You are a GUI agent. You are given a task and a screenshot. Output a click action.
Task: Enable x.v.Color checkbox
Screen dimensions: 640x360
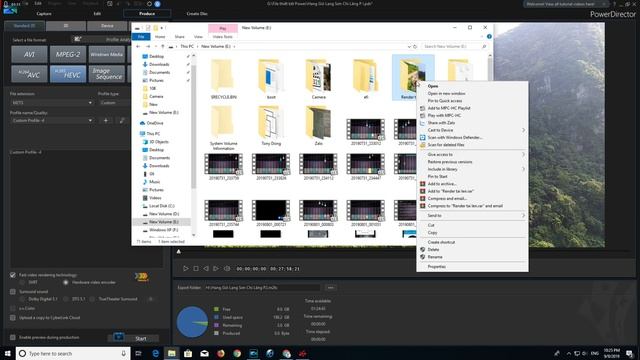coord(13,309)
